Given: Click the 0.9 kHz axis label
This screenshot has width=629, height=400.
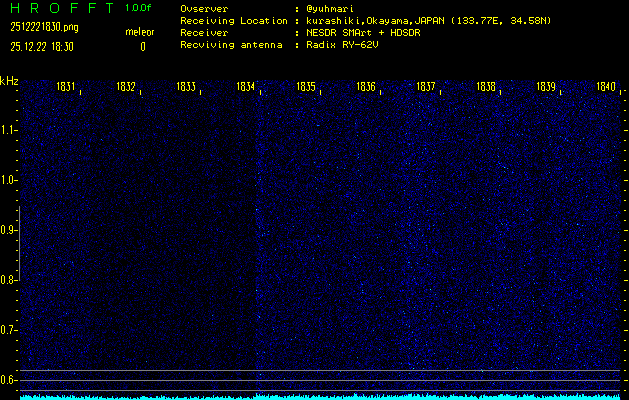Looking at the screenshot, I should (x=8, y=230).
